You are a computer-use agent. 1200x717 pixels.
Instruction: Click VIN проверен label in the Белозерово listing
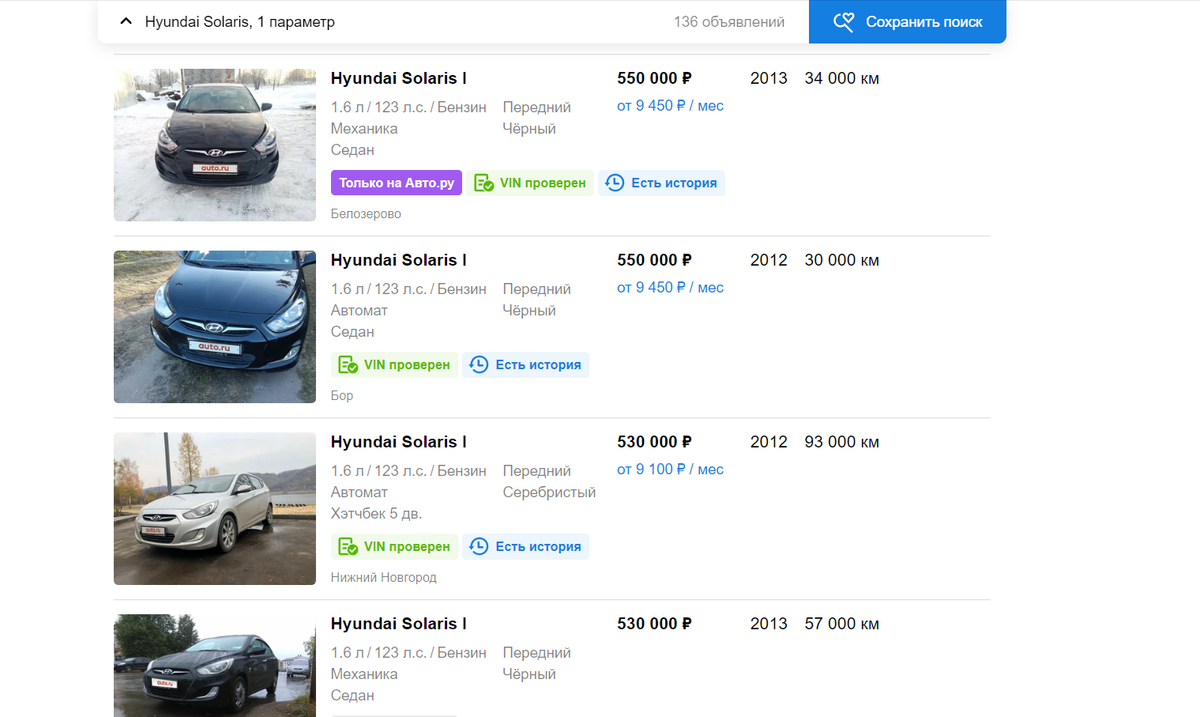(x=543, y=183)
